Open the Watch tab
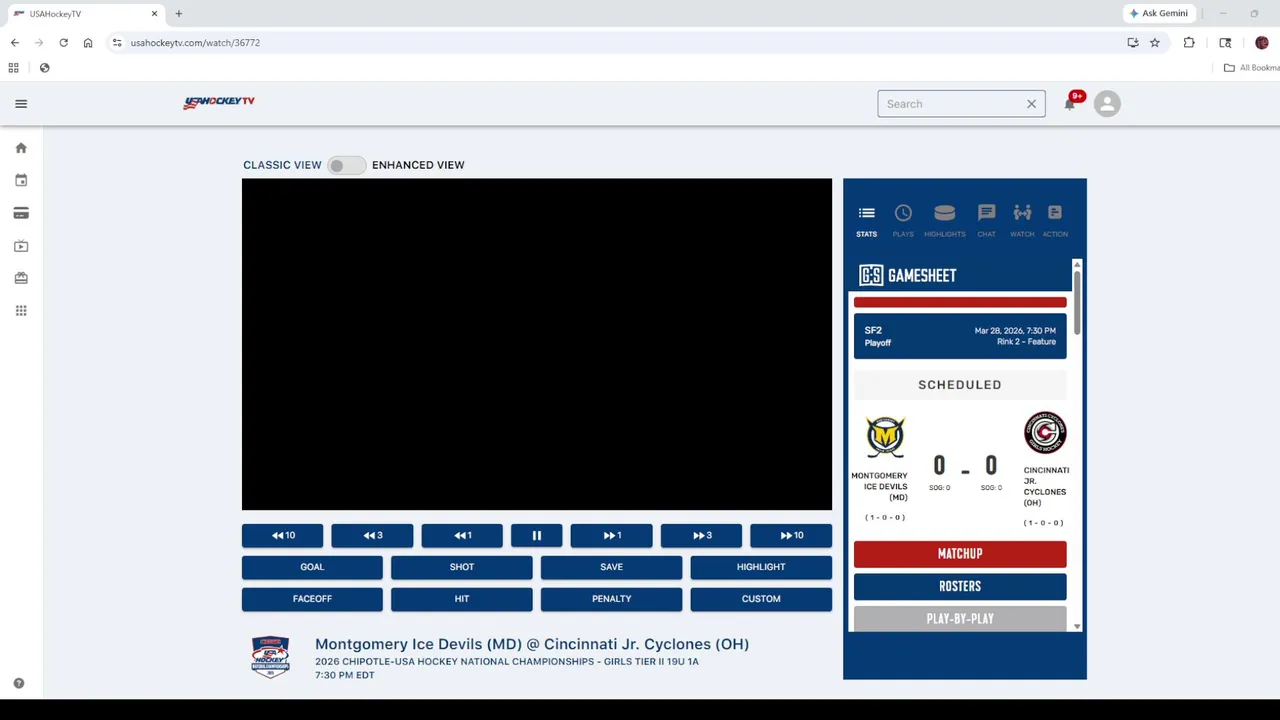 pos(1022,221)
